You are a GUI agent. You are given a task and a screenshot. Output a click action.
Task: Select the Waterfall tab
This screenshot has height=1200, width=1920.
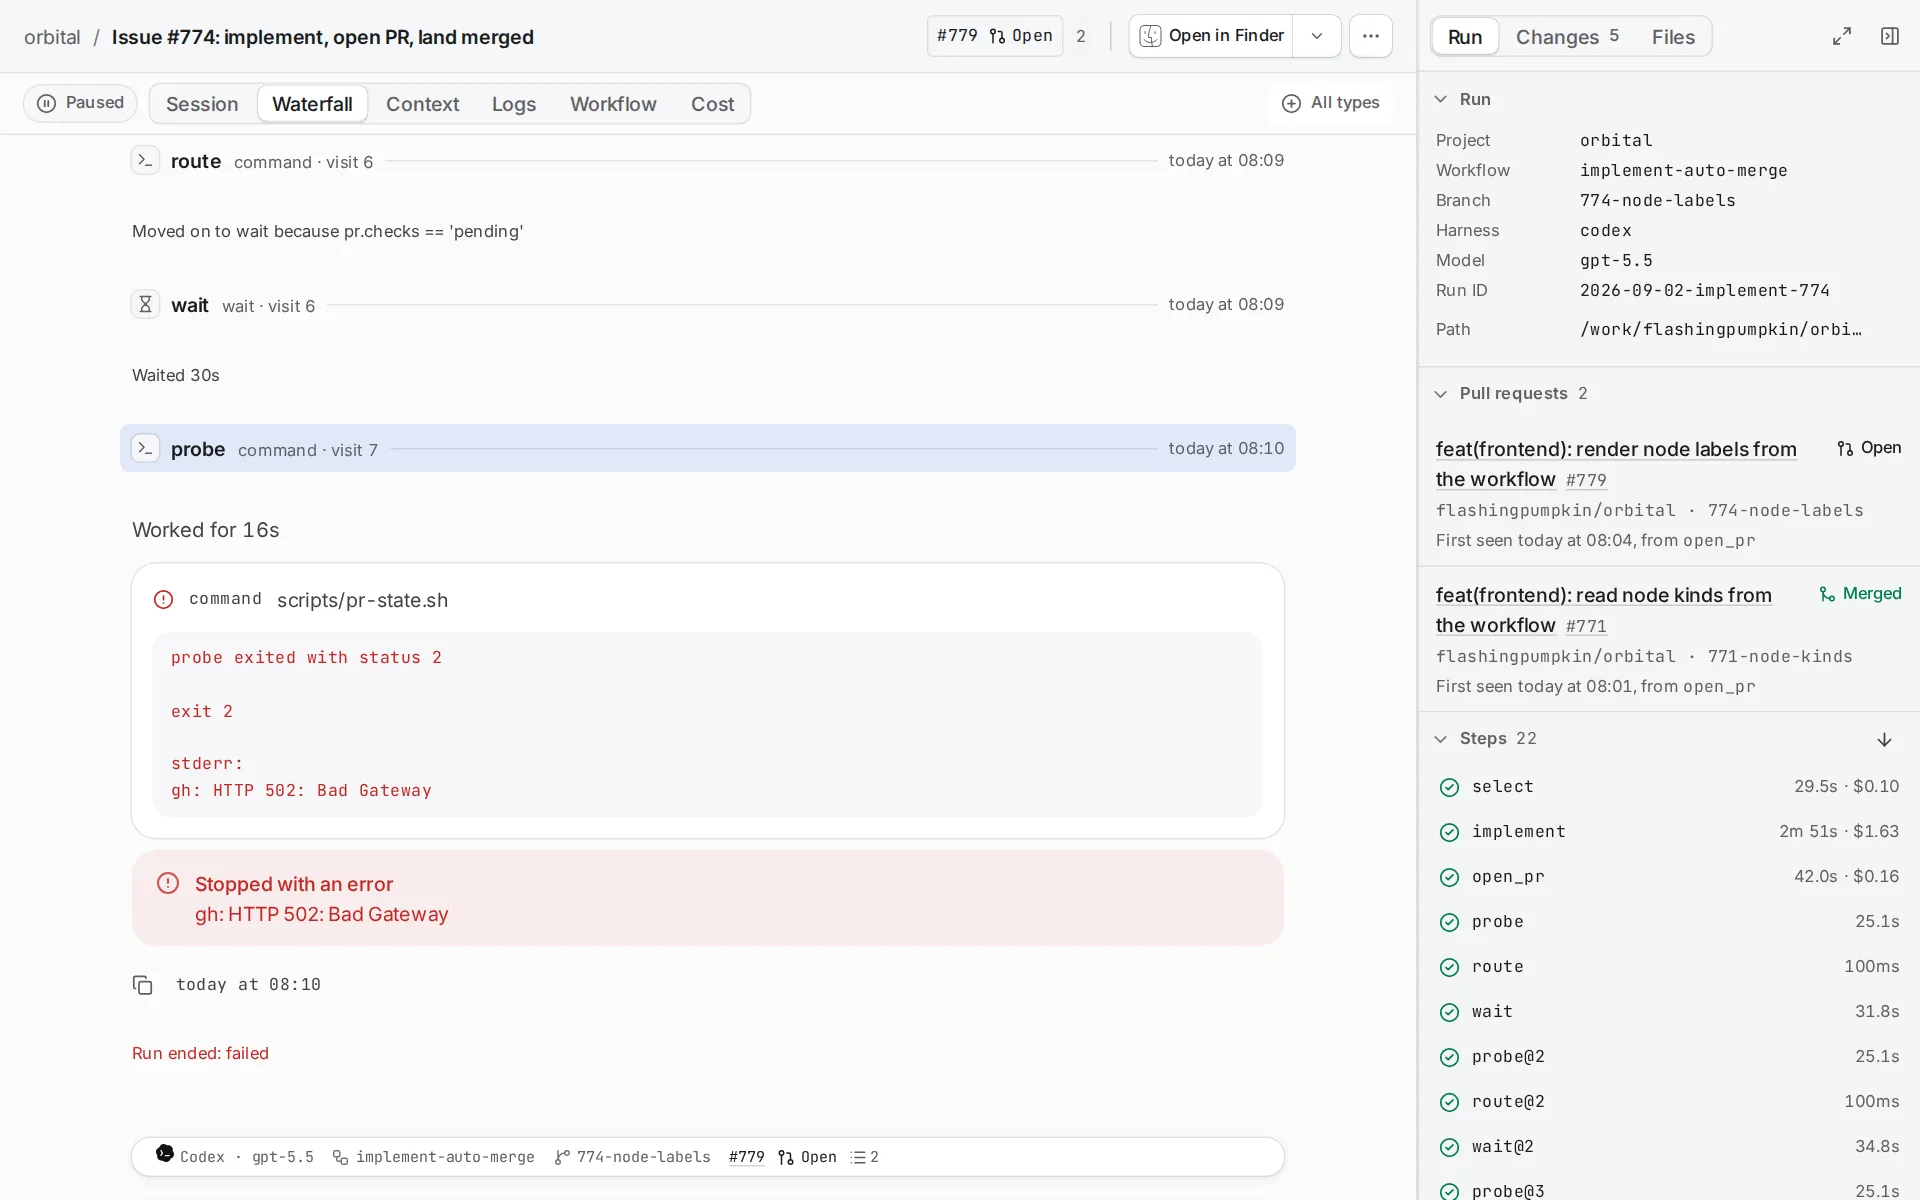(x=312, y=104)
